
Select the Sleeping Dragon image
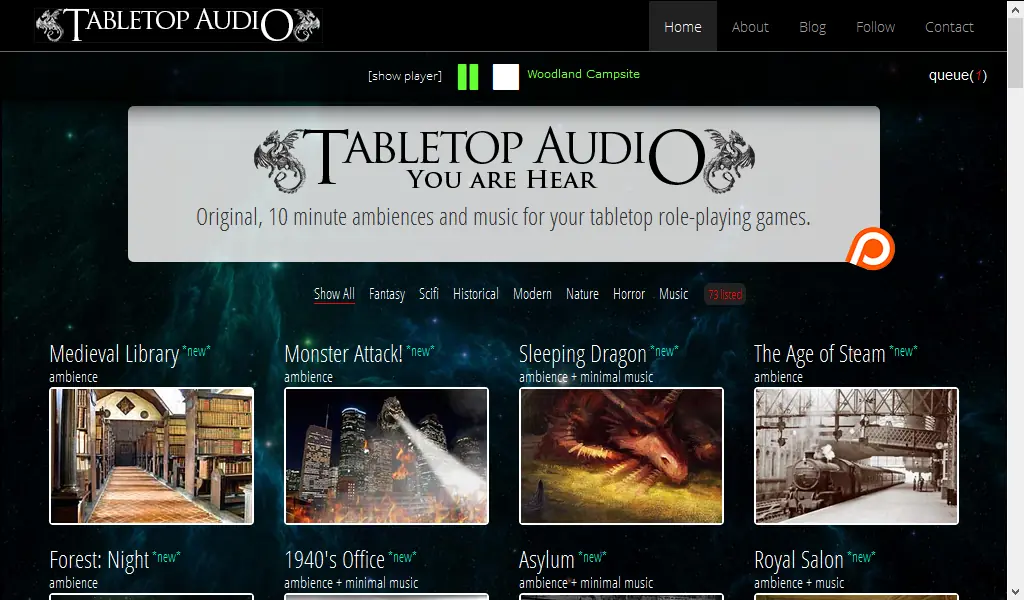coord(621,456)
